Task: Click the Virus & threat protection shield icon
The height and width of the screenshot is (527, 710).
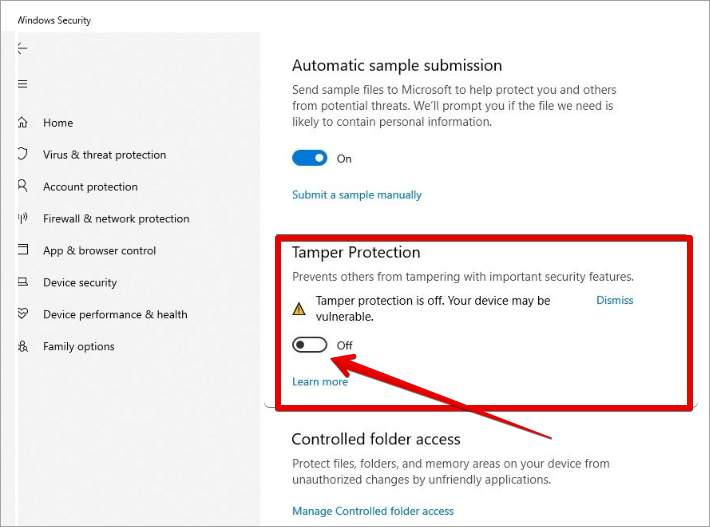Action: [x=22, y=155]
